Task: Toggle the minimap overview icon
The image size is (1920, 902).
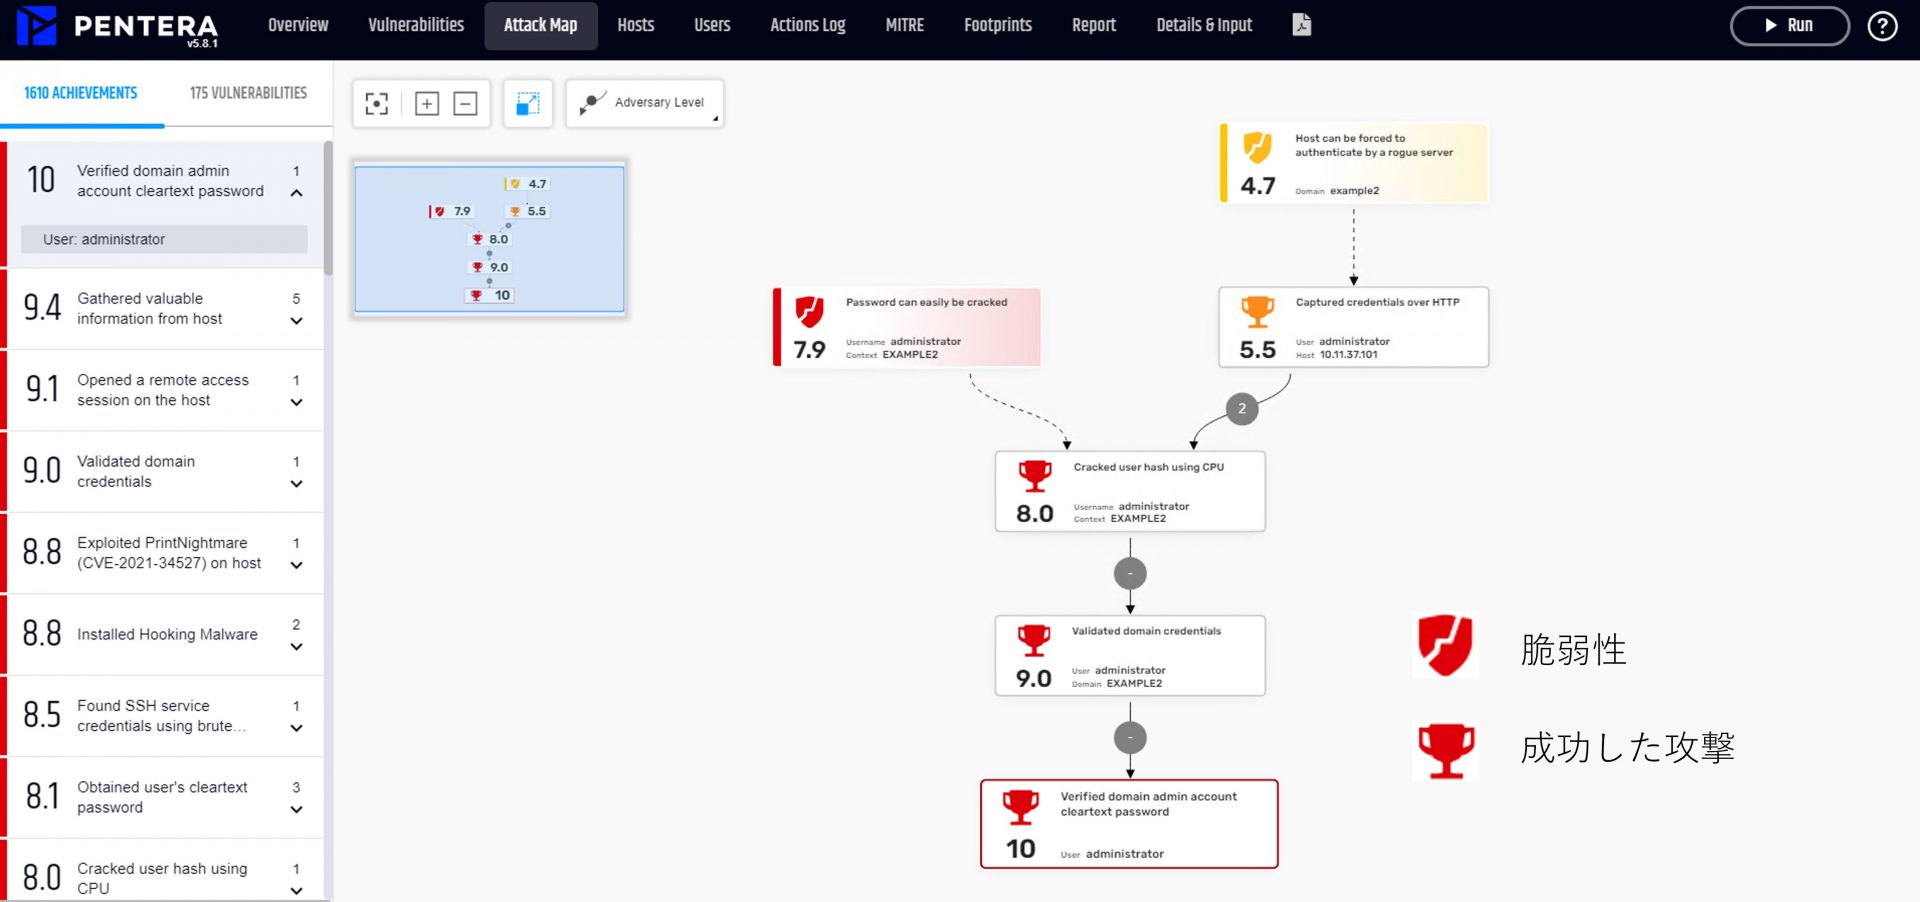Action: tap(528, 104)
